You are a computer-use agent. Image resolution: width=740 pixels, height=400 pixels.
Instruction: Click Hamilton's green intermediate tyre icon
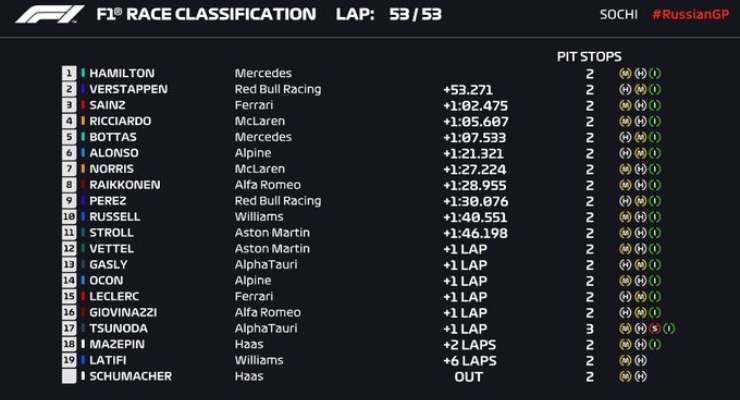(x=655, y=73)
